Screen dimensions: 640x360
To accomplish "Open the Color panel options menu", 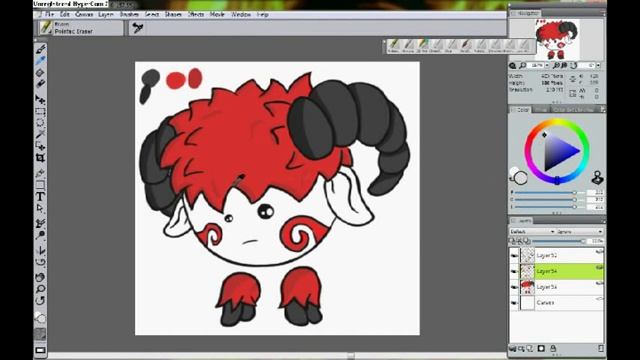I will tap(602, 109).
